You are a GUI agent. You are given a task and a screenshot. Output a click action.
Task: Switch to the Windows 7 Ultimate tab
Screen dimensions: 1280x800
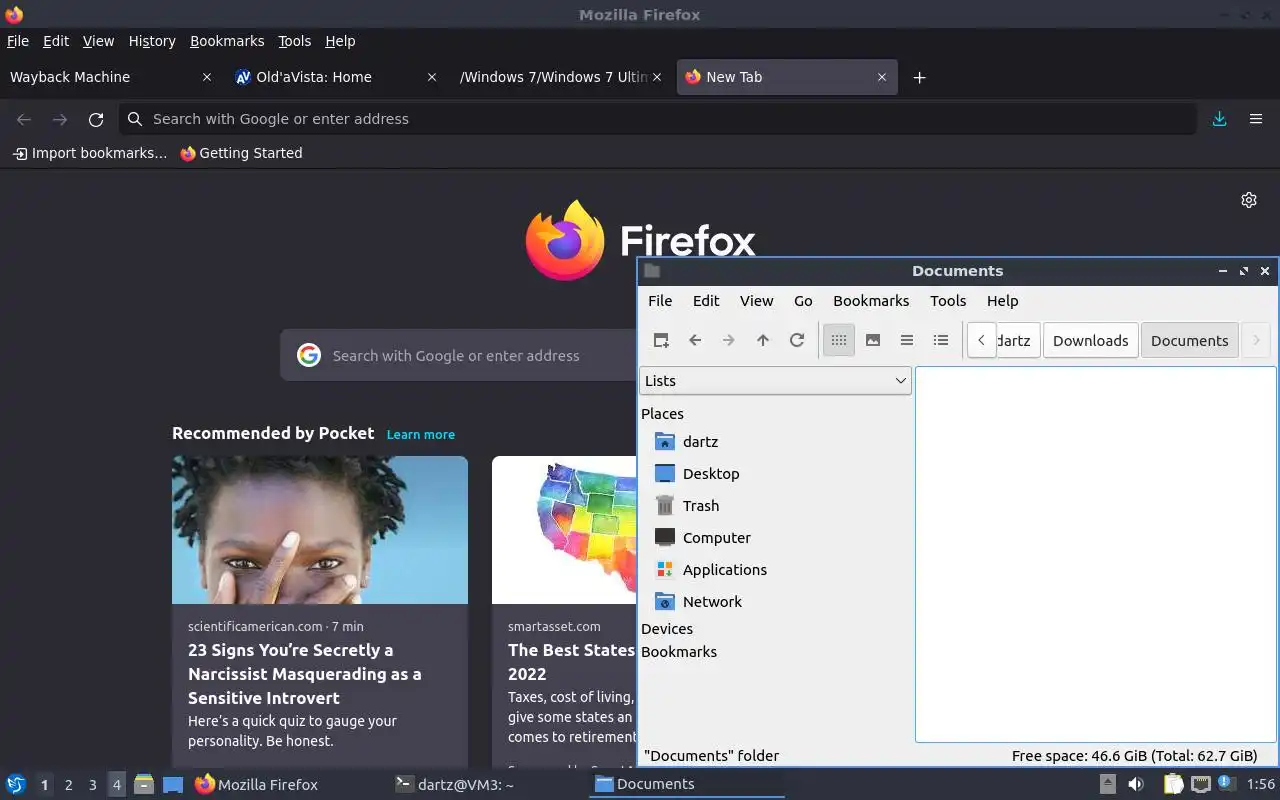point(553,77)
